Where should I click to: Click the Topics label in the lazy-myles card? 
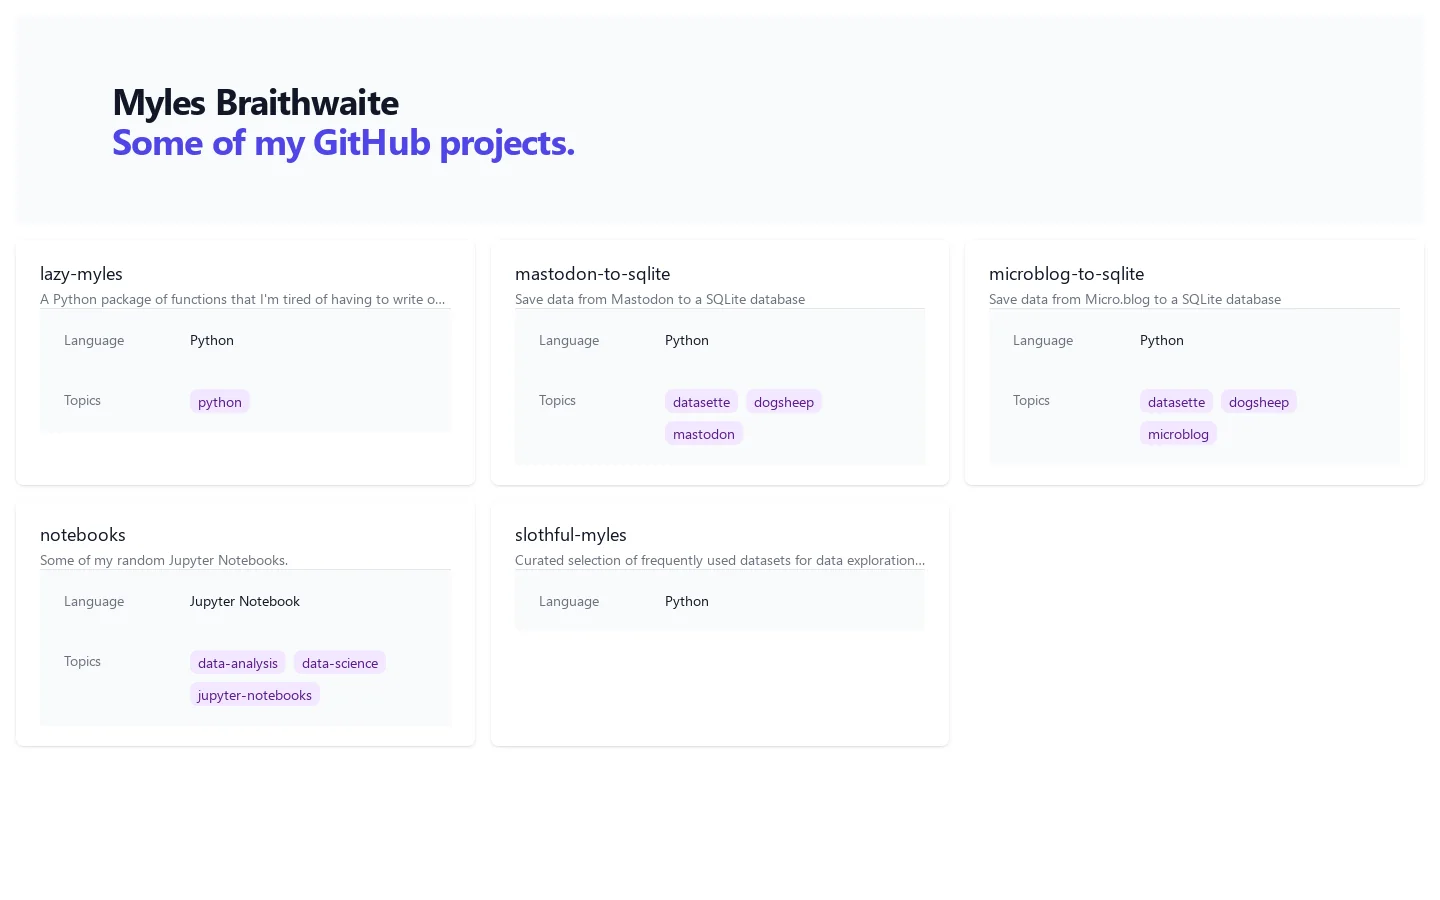(x=82, y=400)
